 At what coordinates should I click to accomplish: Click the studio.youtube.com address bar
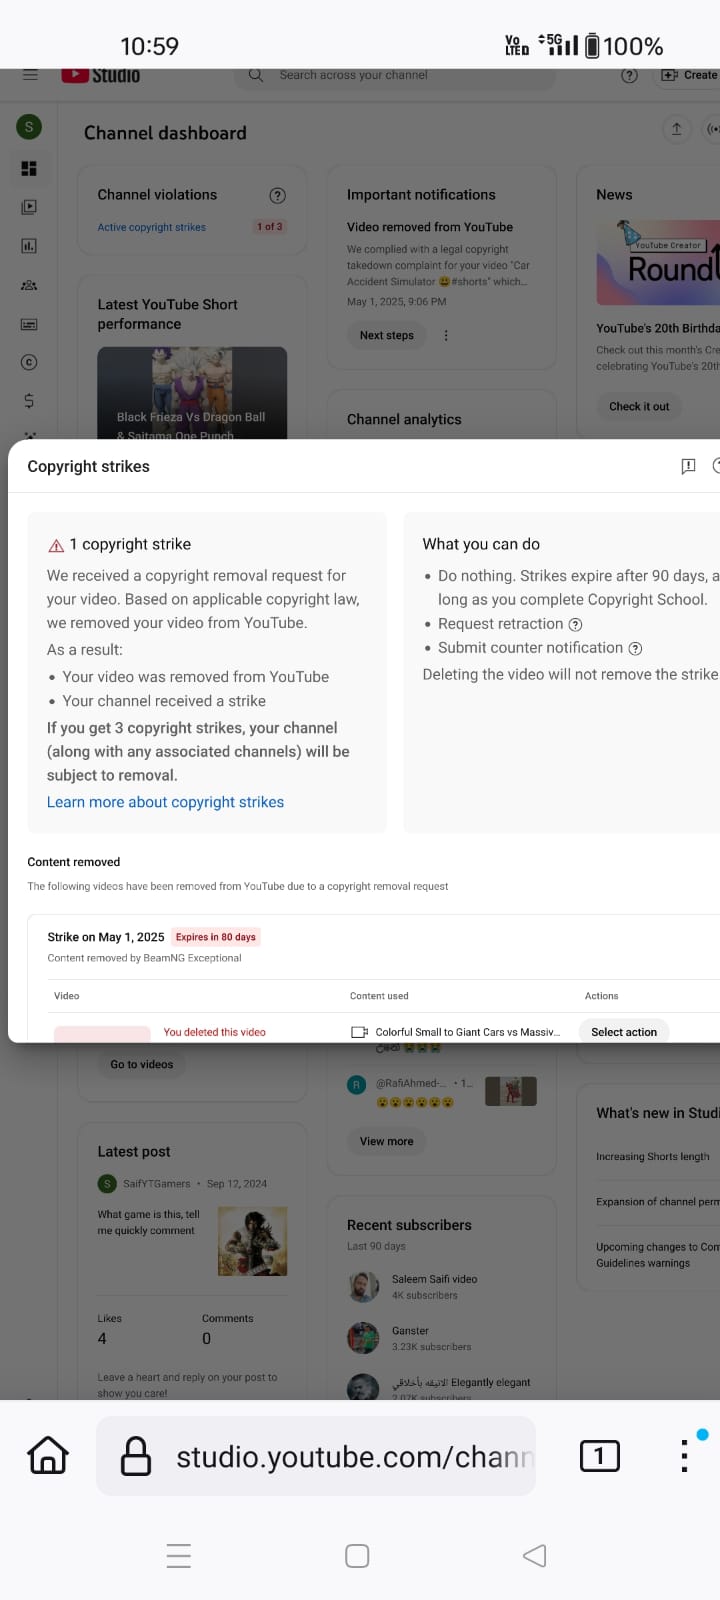(x=316, y=1456)
